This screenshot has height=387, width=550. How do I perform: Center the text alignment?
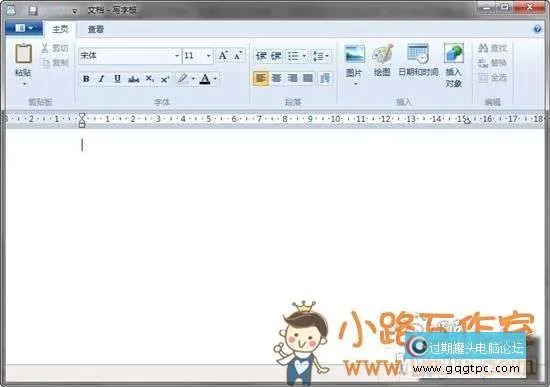pyautogui.click(x=276, y=78)
